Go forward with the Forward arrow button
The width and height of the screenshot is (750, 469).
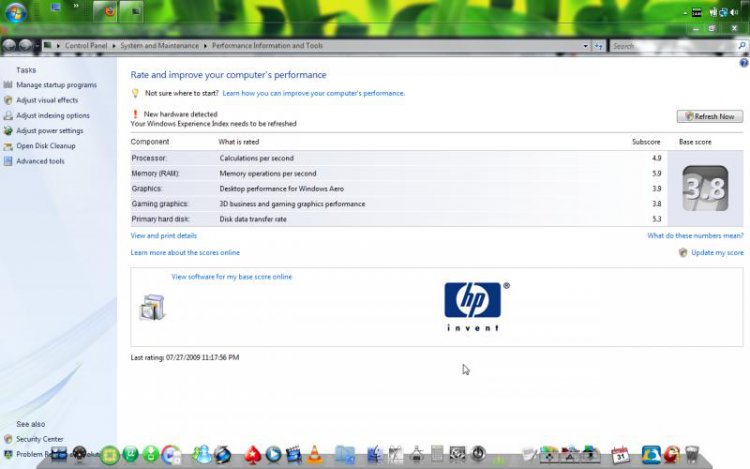25,45
